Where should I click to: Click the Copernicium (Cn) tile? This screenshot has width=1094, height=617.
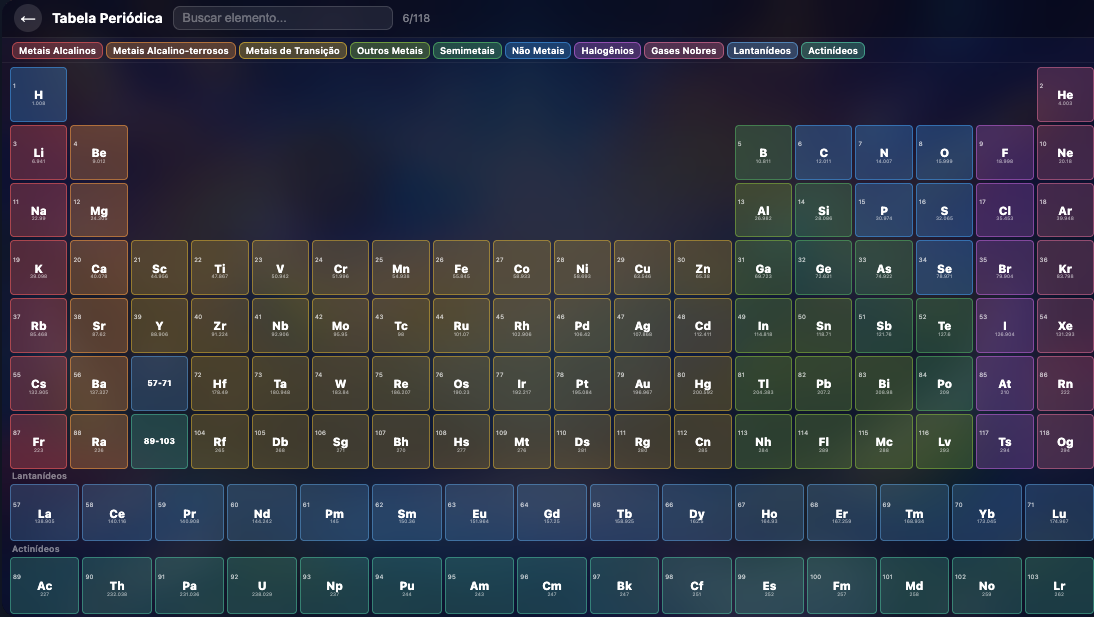[x=703, y=442]
